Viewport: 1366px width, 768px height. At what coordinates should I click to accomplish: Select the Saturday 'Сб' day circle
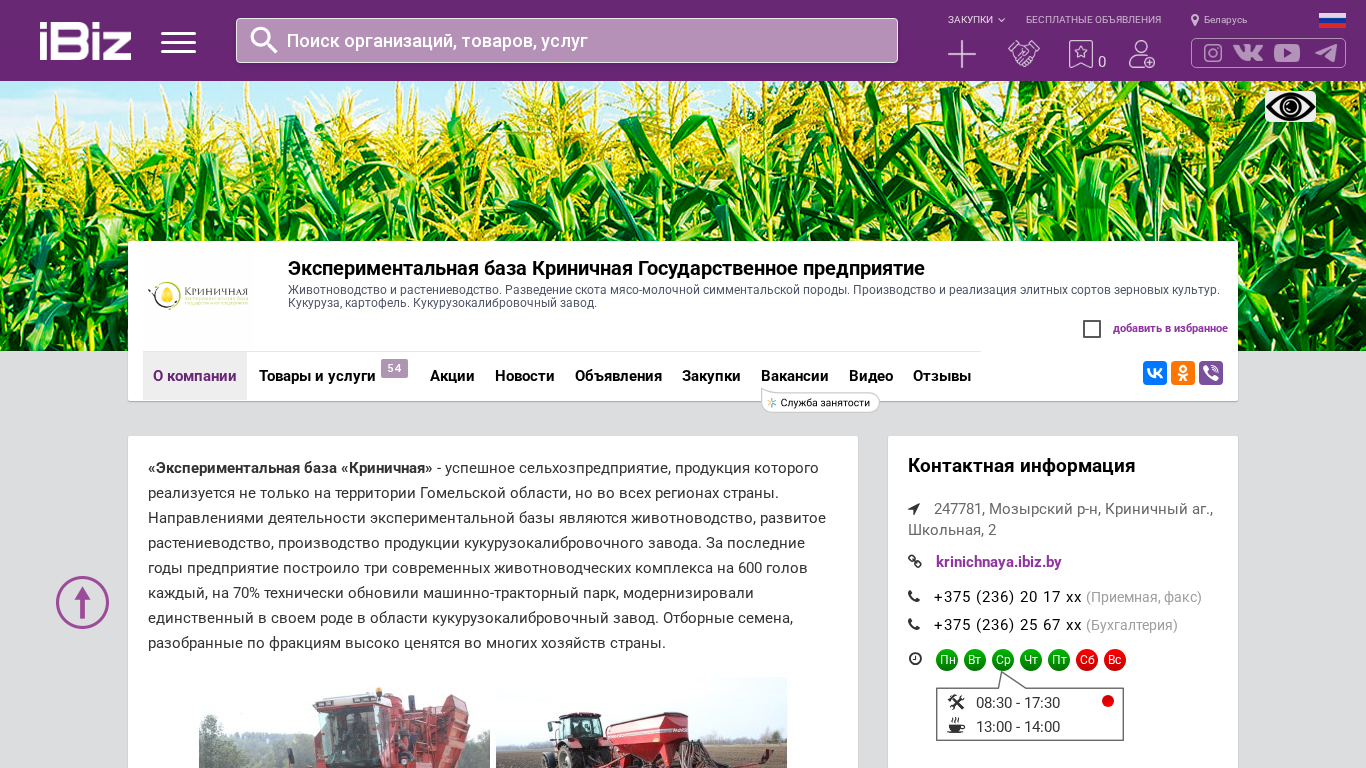click(x=1087, y=660)
